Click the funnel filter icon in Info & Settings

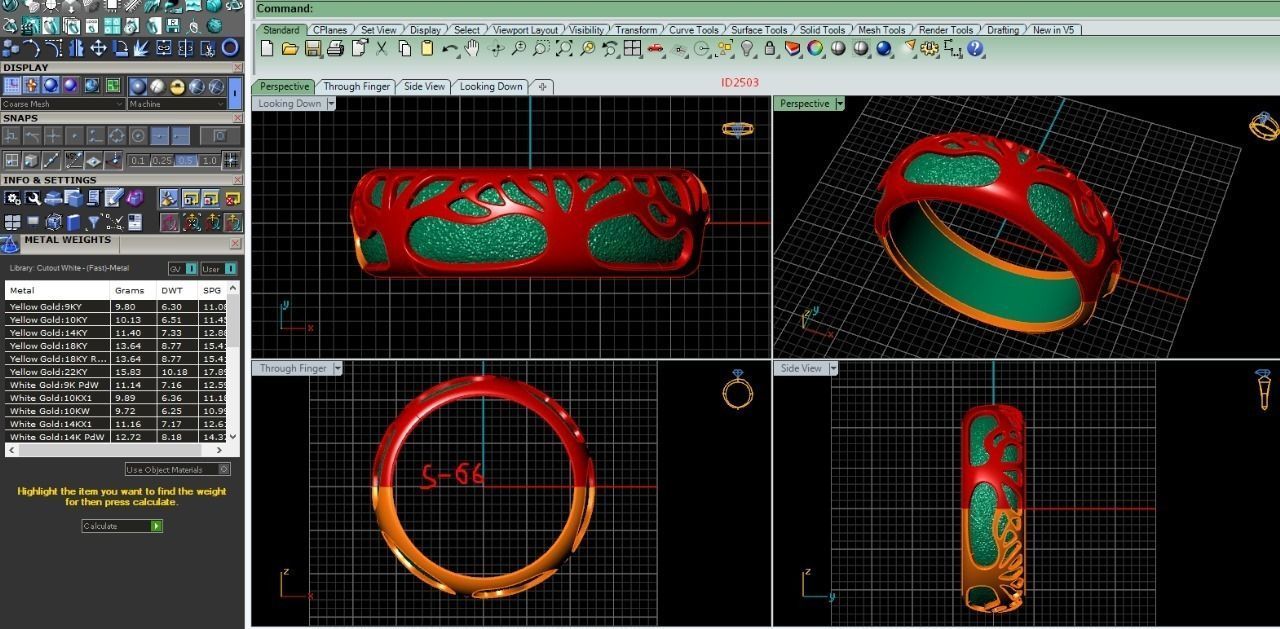point(94,222)
